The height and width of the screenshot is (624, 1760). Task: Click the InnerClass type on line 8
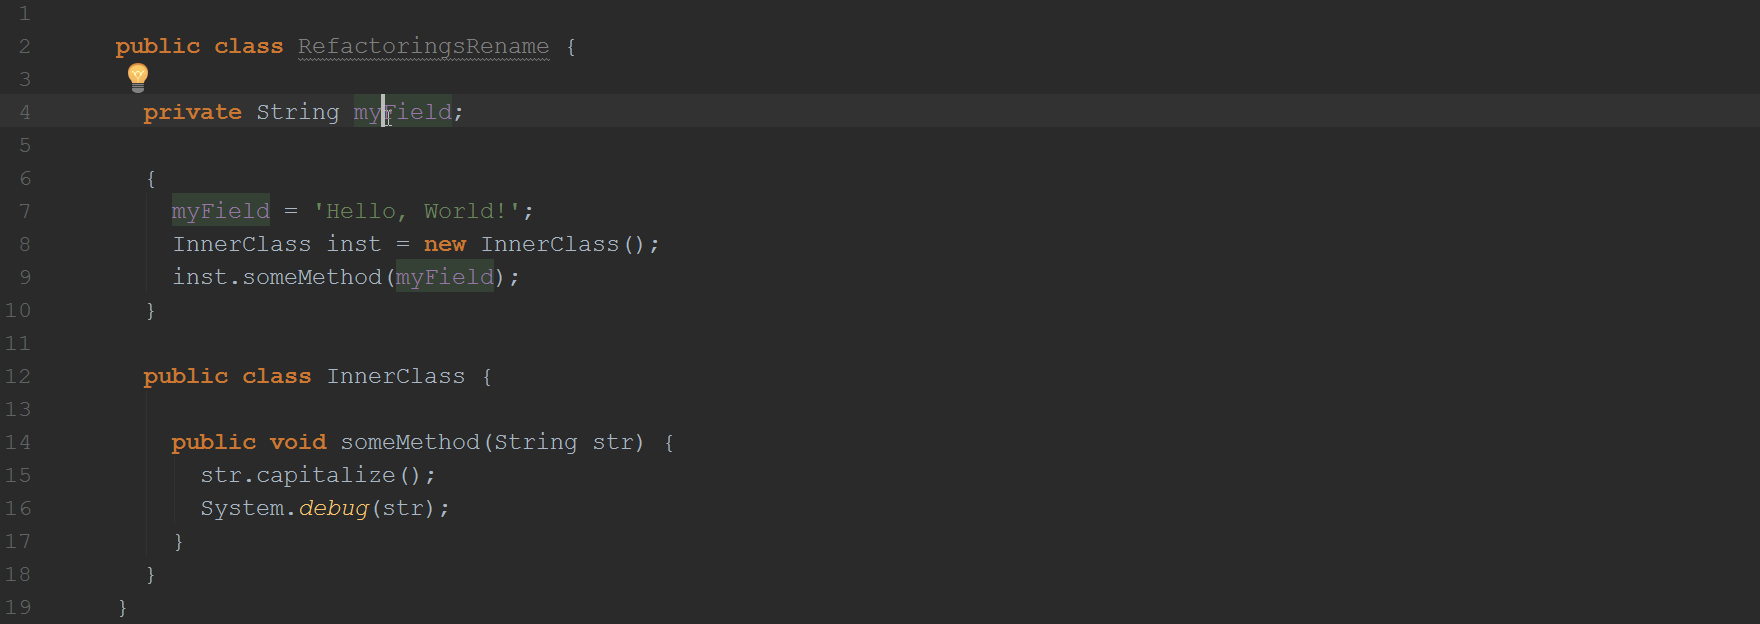click(242, 244)
